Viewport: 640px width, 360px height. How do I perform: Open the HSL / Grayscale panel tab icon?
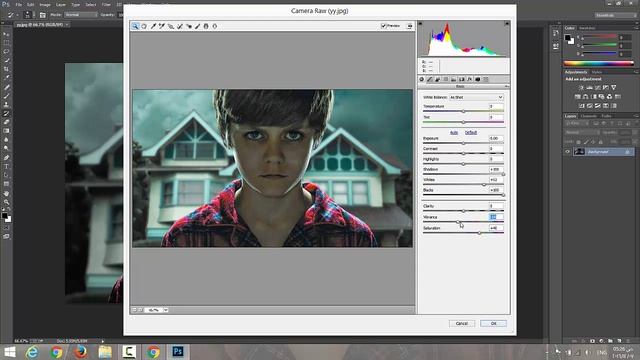click(x=446, y=79)
